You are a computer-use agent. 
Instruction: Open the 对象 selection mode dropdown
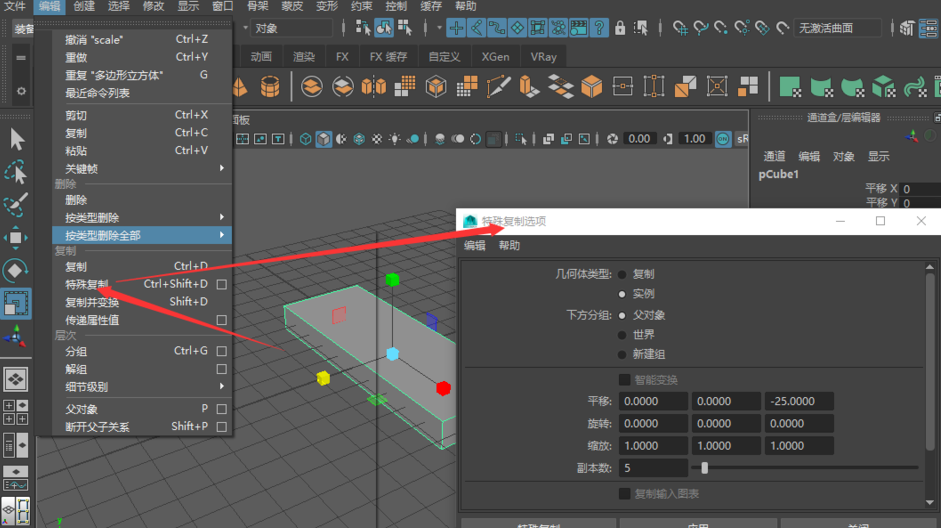[289, 28]
